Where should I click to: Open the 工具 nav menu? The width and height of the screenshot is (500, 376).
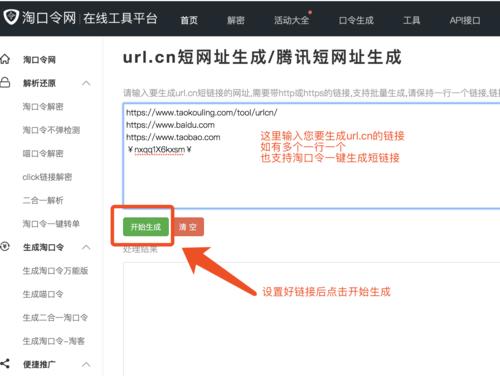tap(412, 20)
